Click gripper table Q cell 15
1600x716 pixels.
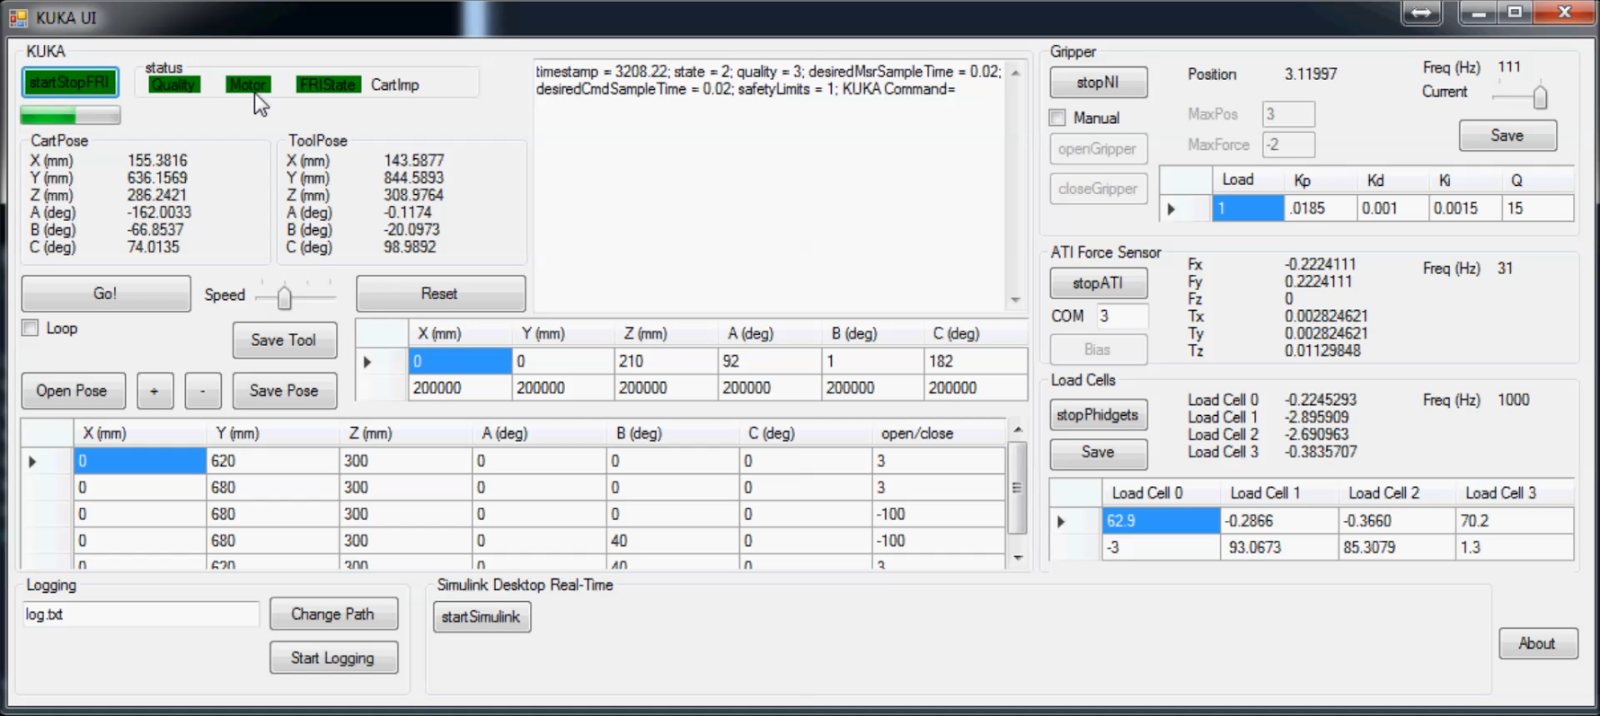(1538, 209)
